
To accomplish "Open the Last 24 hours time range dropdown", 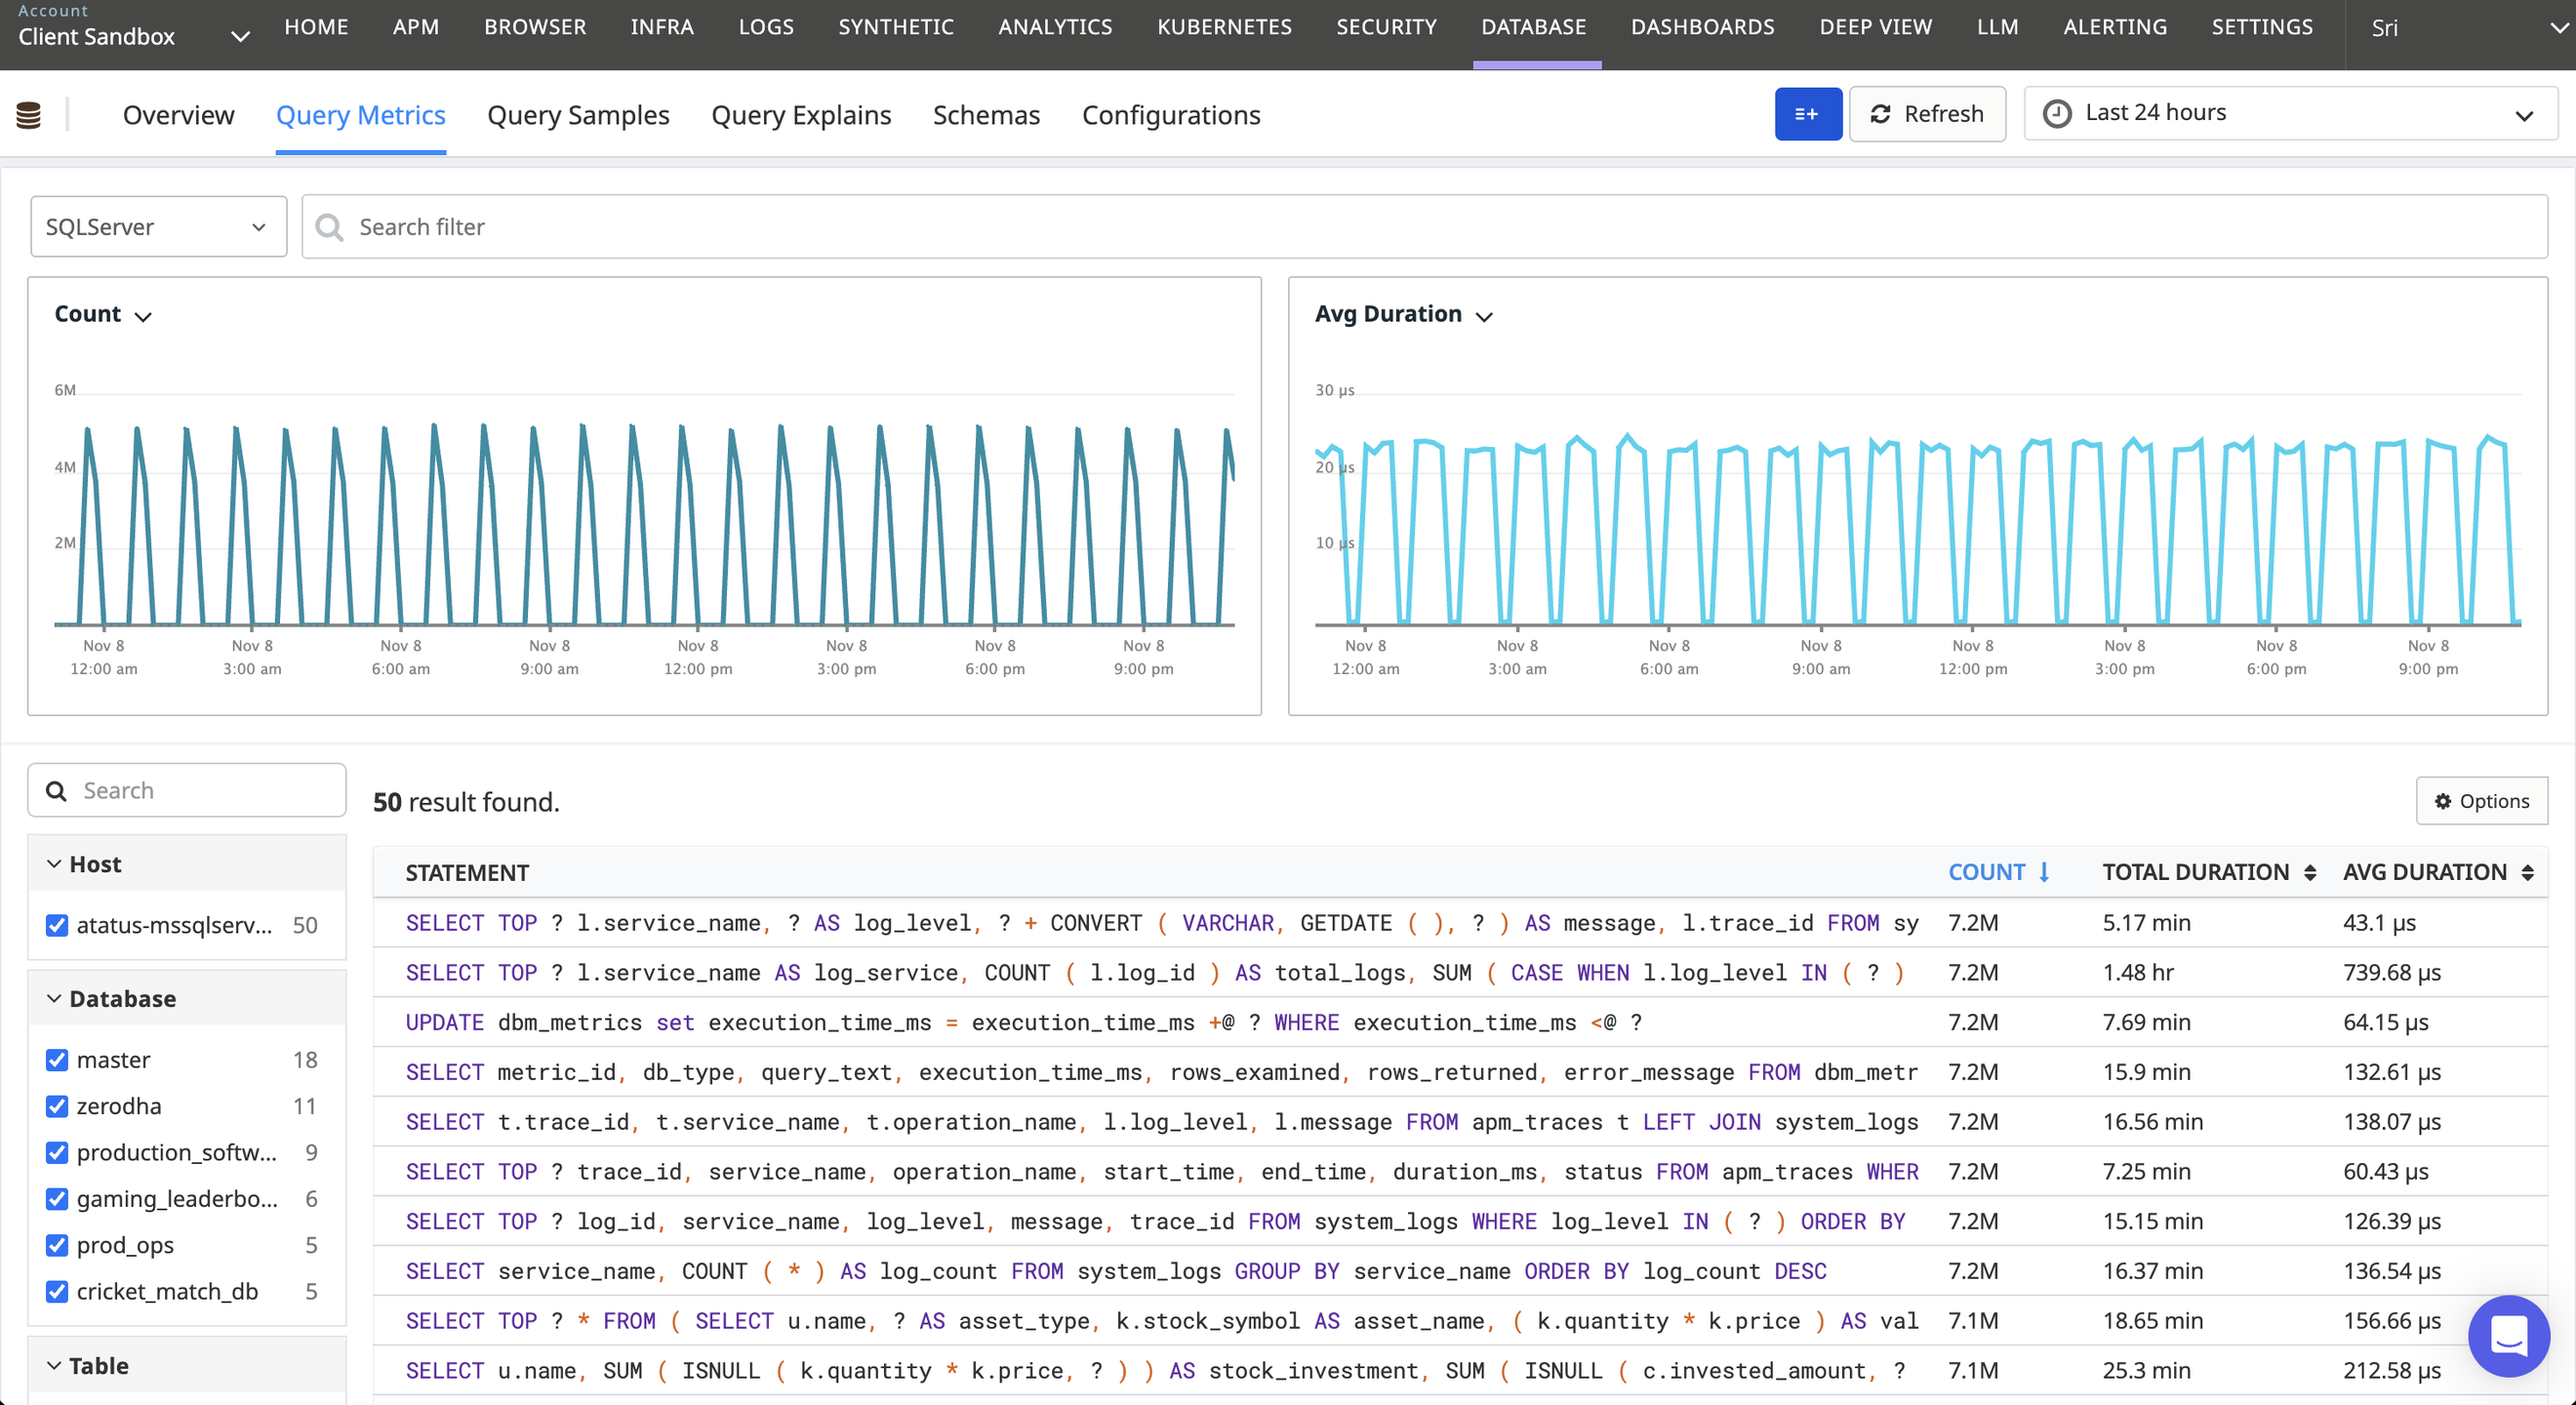I will coord(2290,114).
